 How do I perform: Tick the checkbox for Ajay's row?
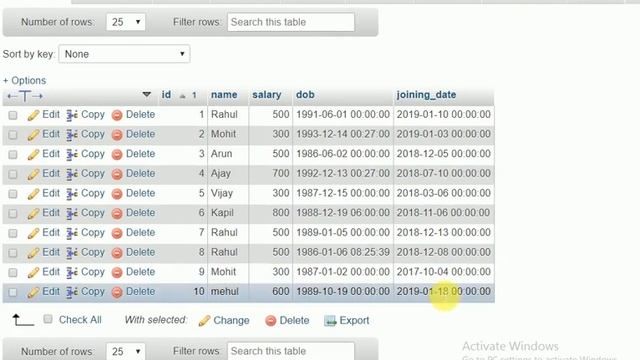(x=13, y=174)
